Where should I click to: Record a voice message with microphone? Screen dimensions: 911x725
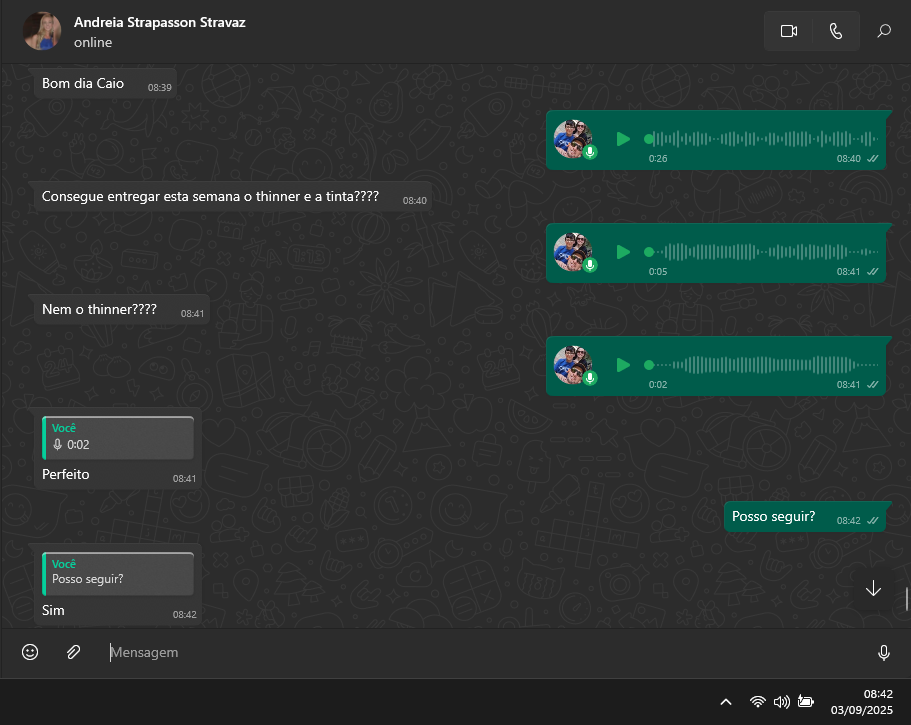coord(884,652)
